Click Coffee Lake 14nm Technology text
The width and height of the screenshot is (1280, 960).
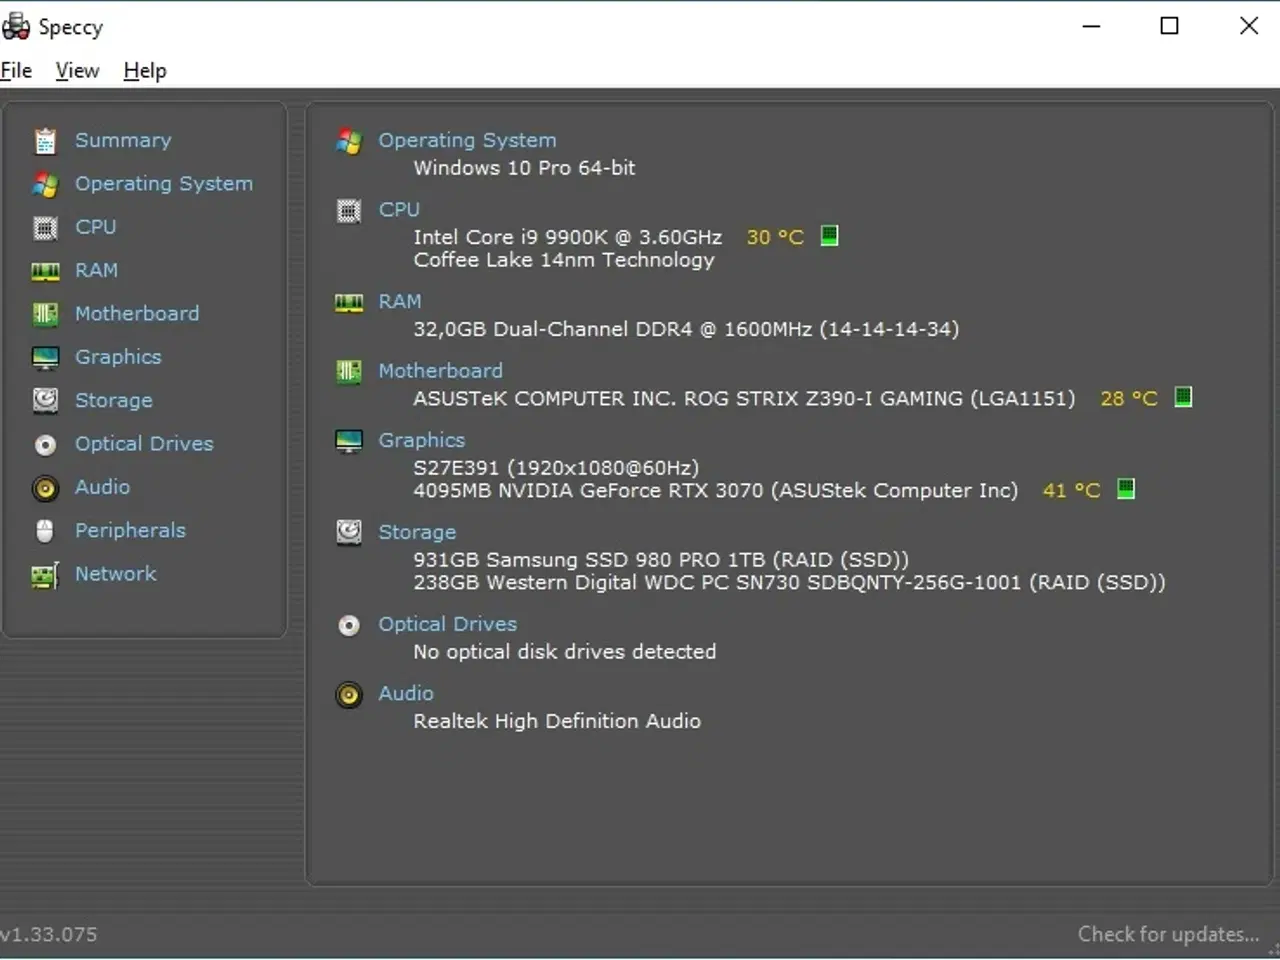coord(564,260)
